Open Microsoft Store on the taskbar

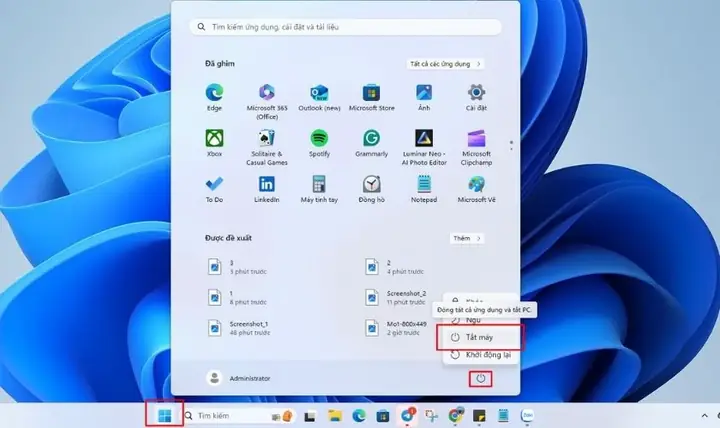point(382,416)
